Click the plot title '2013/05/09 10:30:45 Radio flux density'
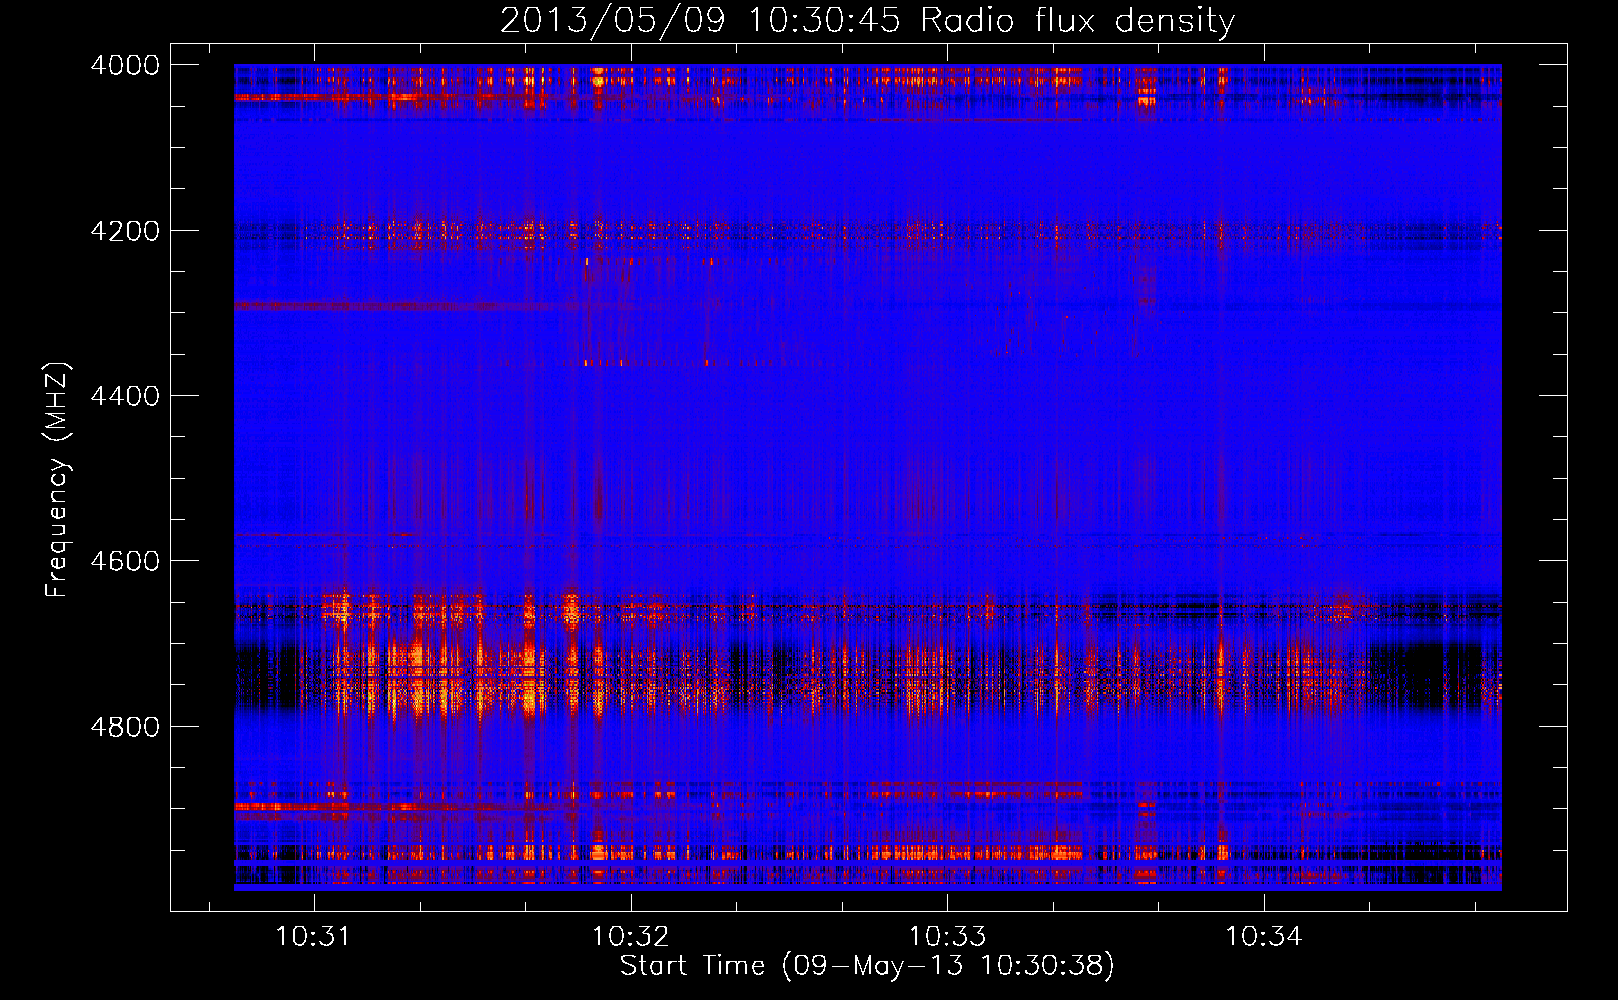The image size is (1618, 1000). point(867,20)
